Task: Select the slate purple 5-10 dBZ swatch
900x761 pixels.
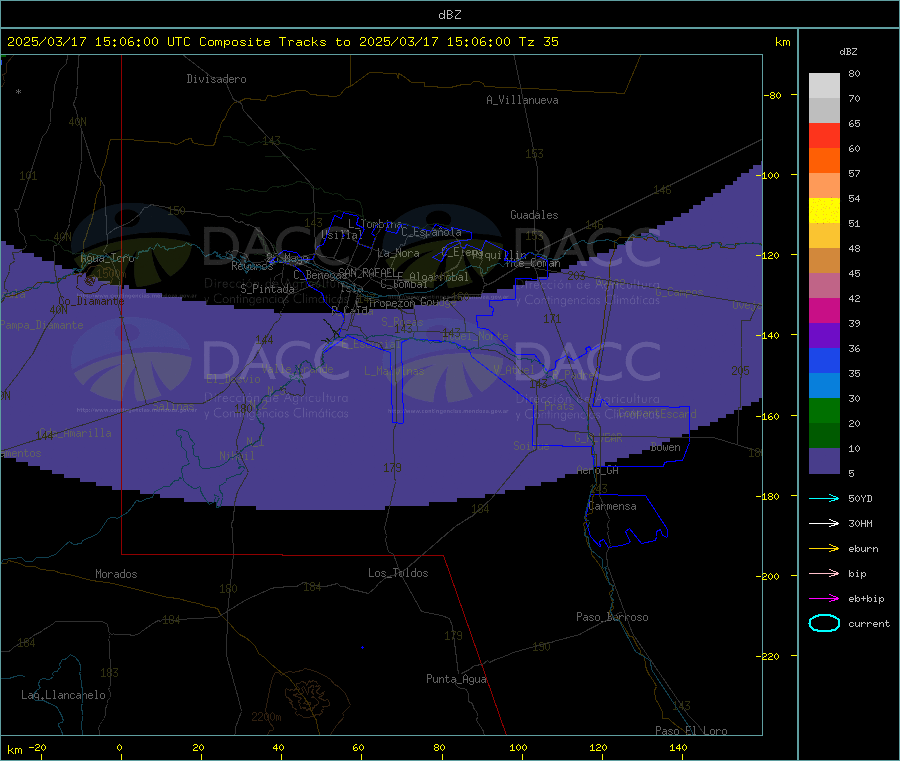Action: (824, 461)
